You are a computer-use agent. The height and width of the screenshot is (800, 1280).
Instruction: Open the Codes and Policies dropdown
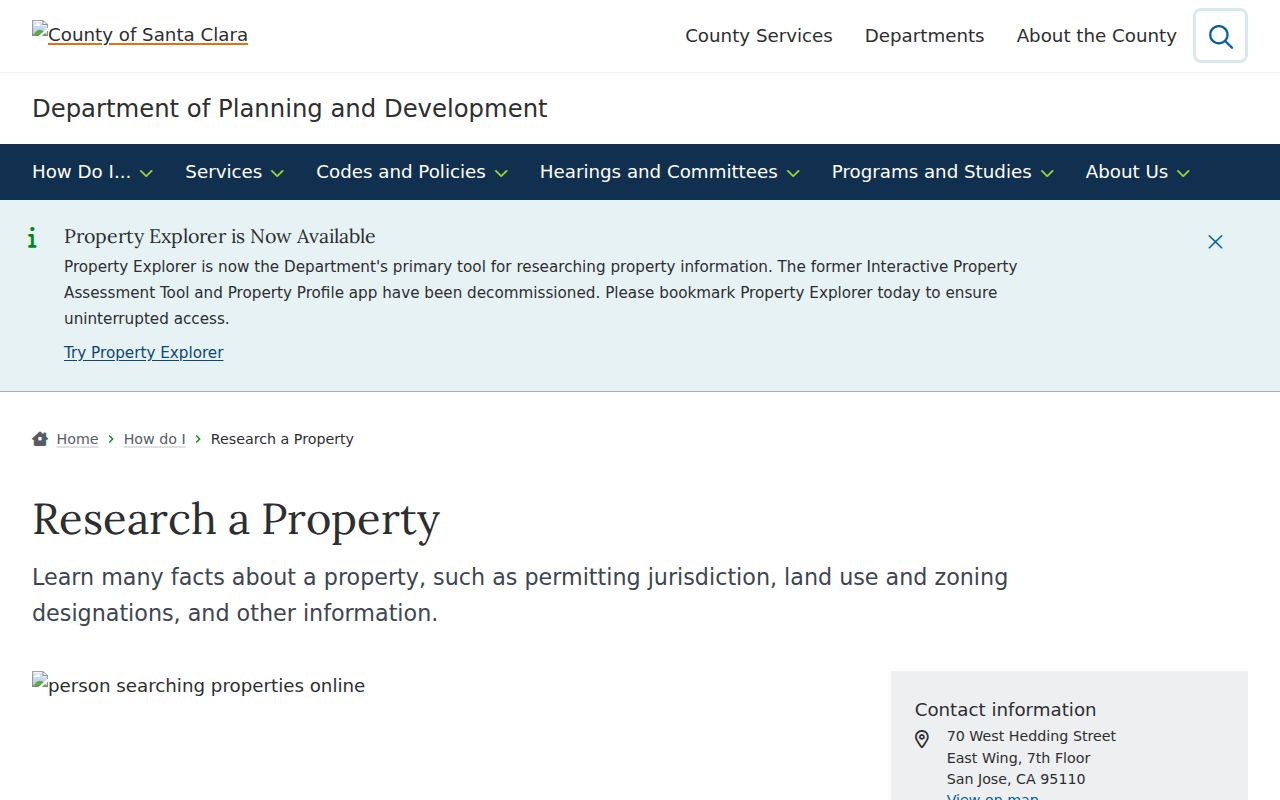(412, 172)
